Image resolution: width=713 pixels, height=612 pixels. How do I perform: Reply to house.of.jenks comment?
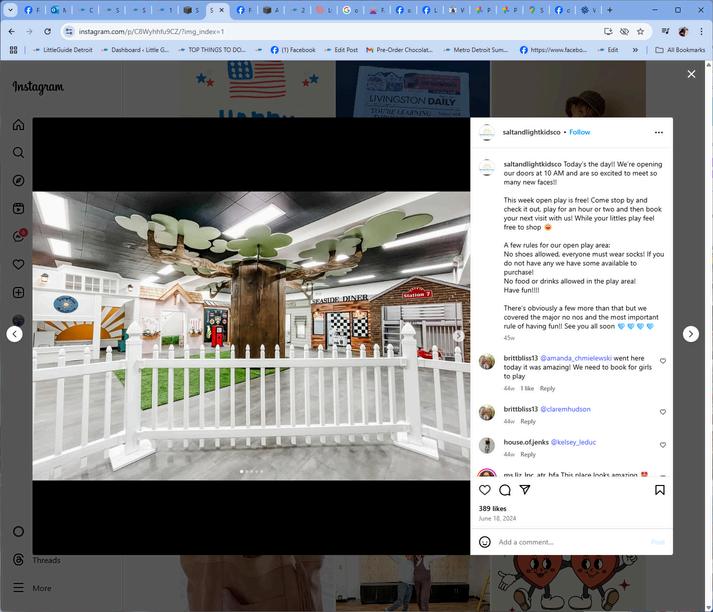(528, 454)
